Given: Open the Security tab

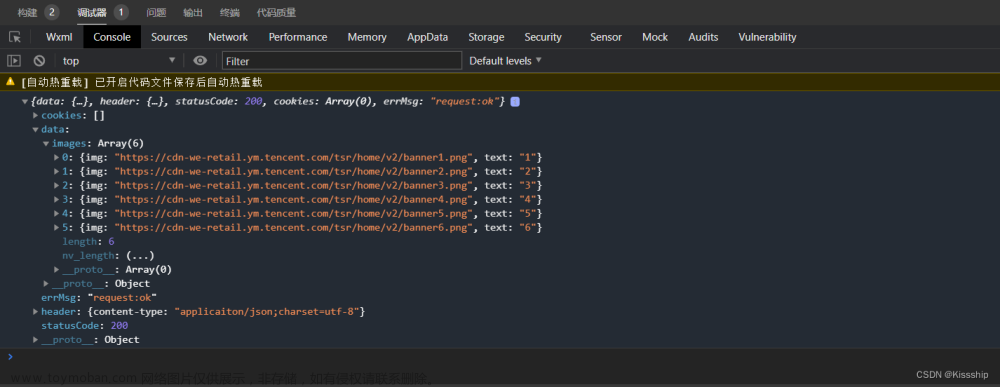Looking at the screenshot, I should [x=543, y=37].
